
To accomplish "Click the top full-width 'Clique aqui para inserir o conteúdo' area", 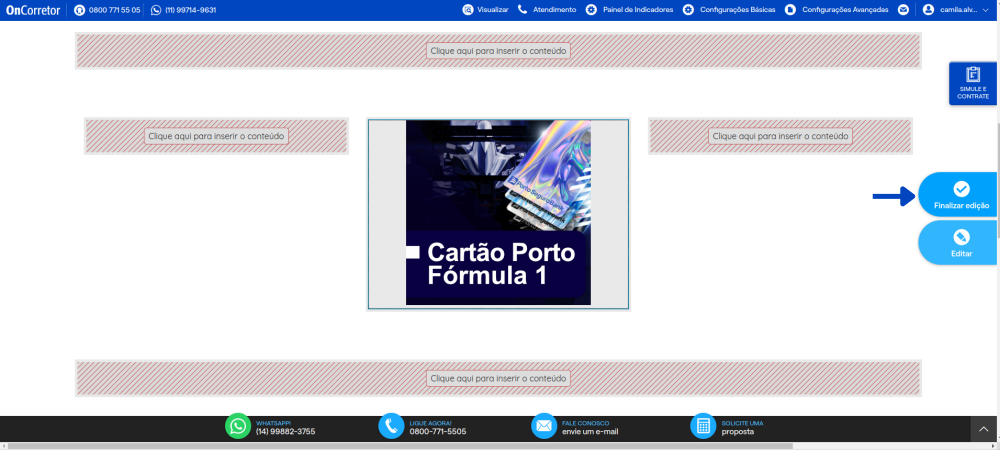I will click(498, 50).
